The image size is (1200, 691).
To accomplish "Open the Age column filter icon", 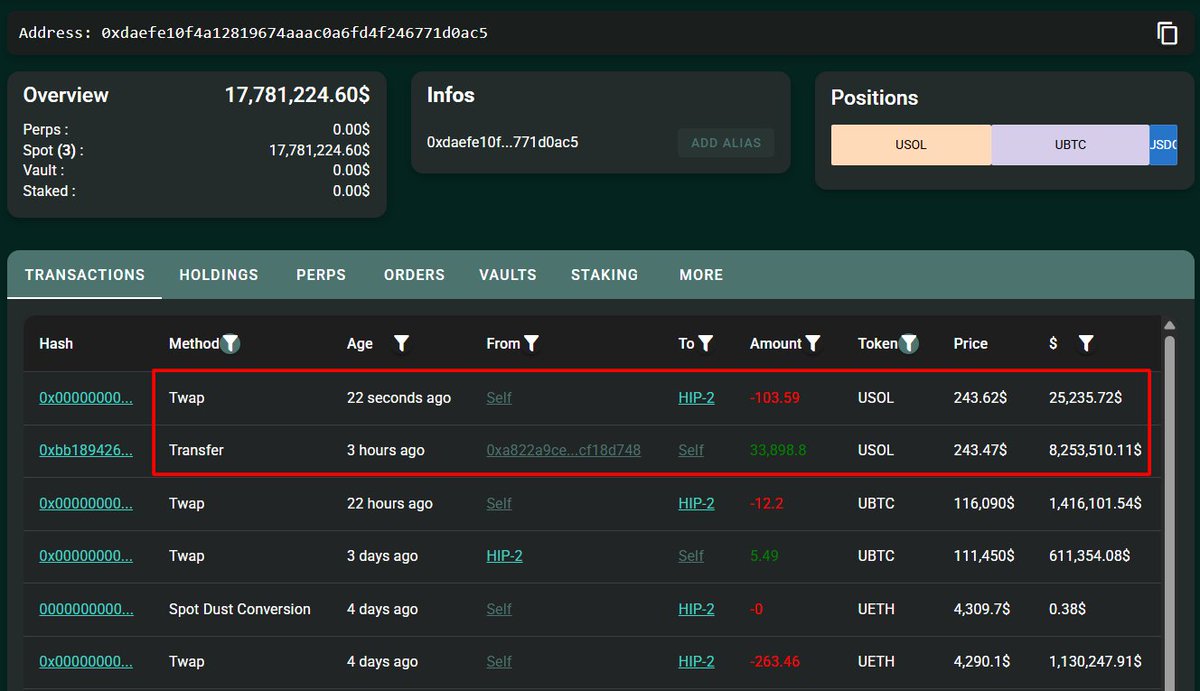I will click(x=401, y=343).
